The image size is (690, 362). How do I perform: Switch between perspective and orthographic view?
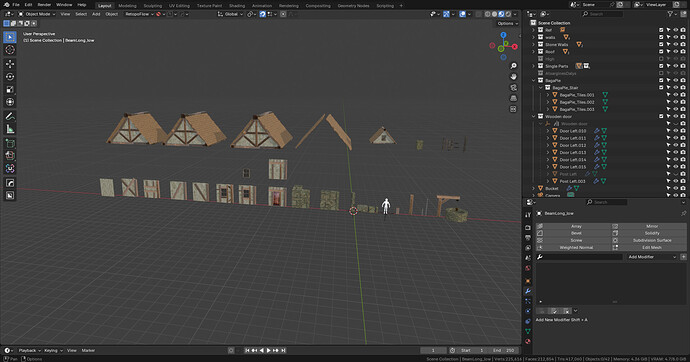click(513, 98)
